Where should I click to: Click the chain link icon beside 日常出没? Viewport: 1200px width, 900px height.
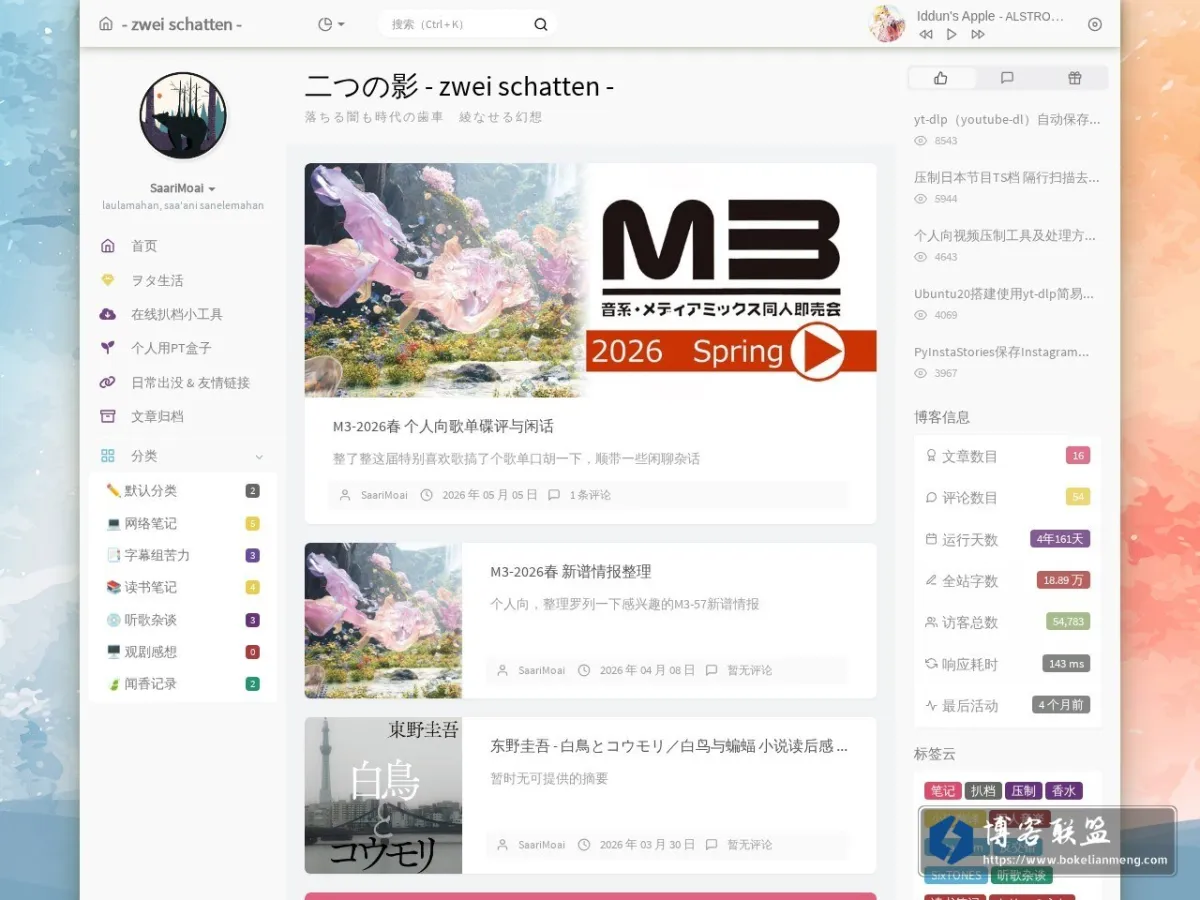point(108,382)
